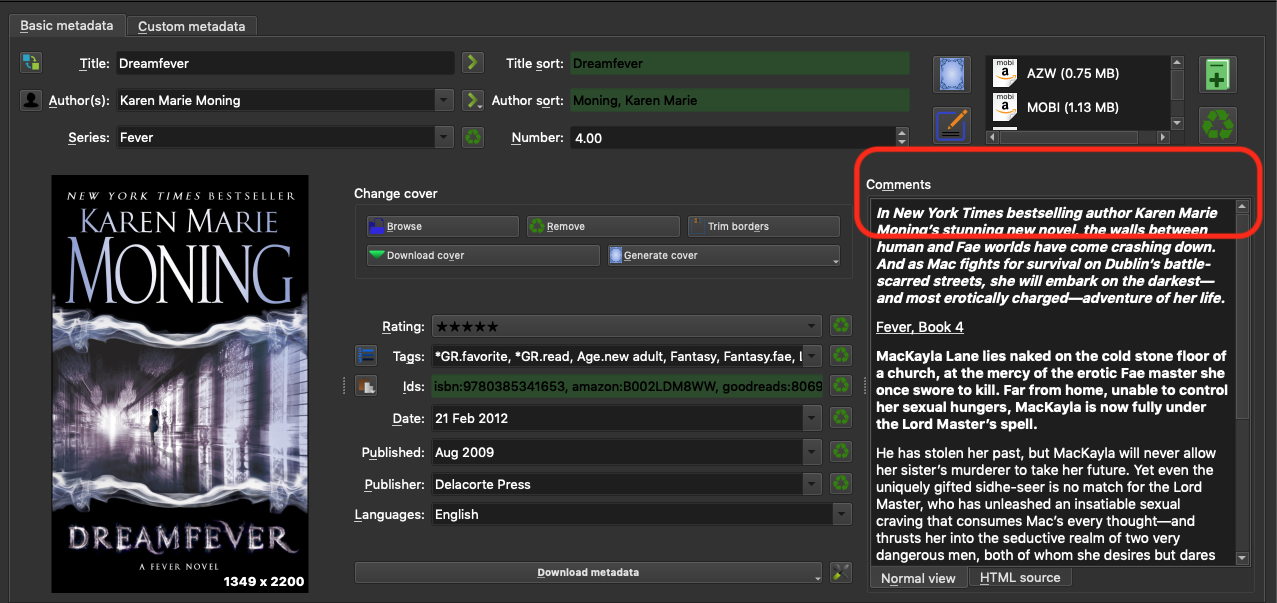Clear the Rating with its recycle icon
Image resolution: width=1277 pixels, height=603 pixels.
coord(841,326)
